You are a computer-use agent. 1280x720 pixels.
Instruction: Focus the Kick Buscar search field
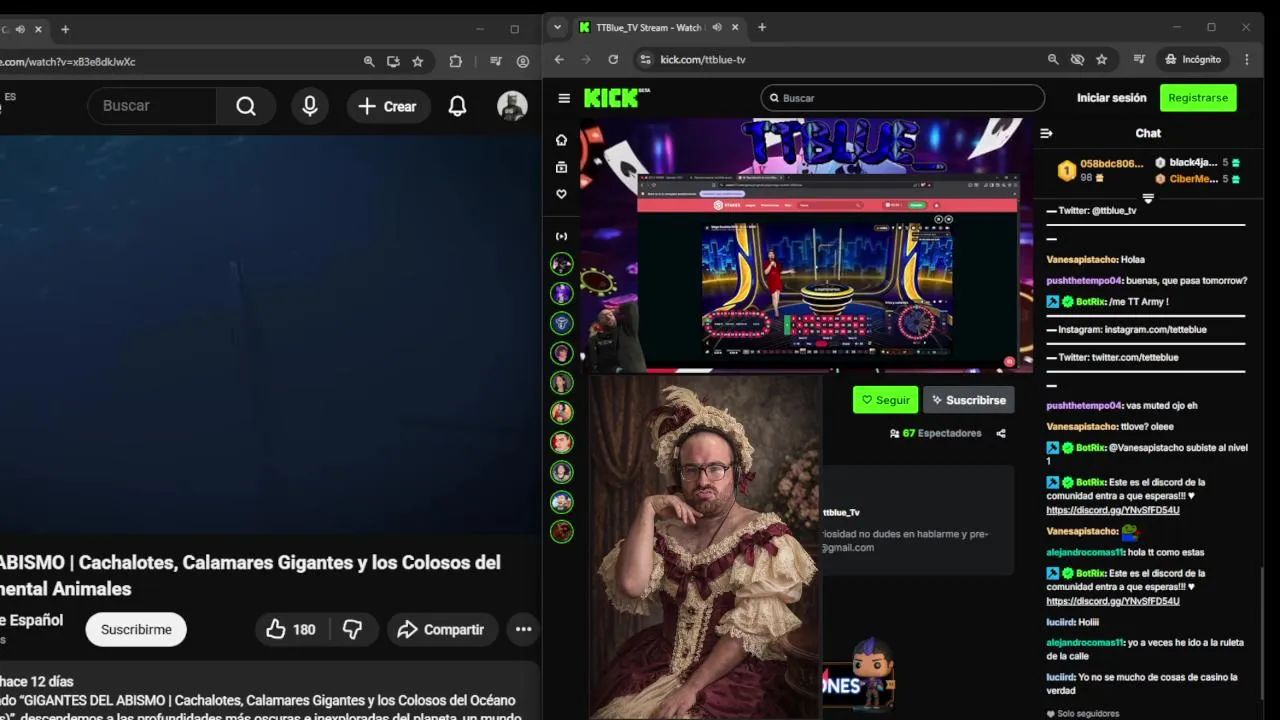coord(902,98)
